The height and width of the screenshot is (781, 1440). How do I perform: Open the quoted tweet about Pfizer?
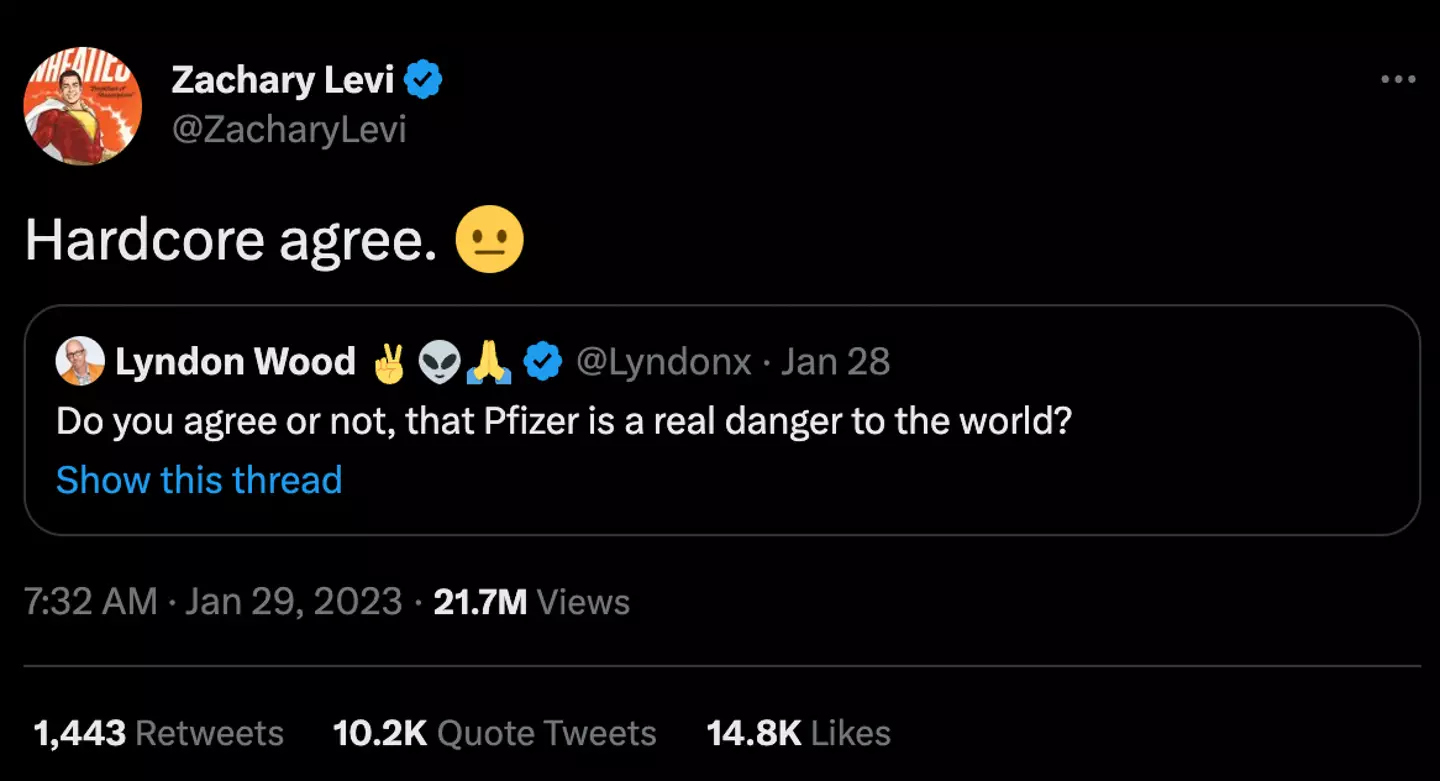coord(564,421)
